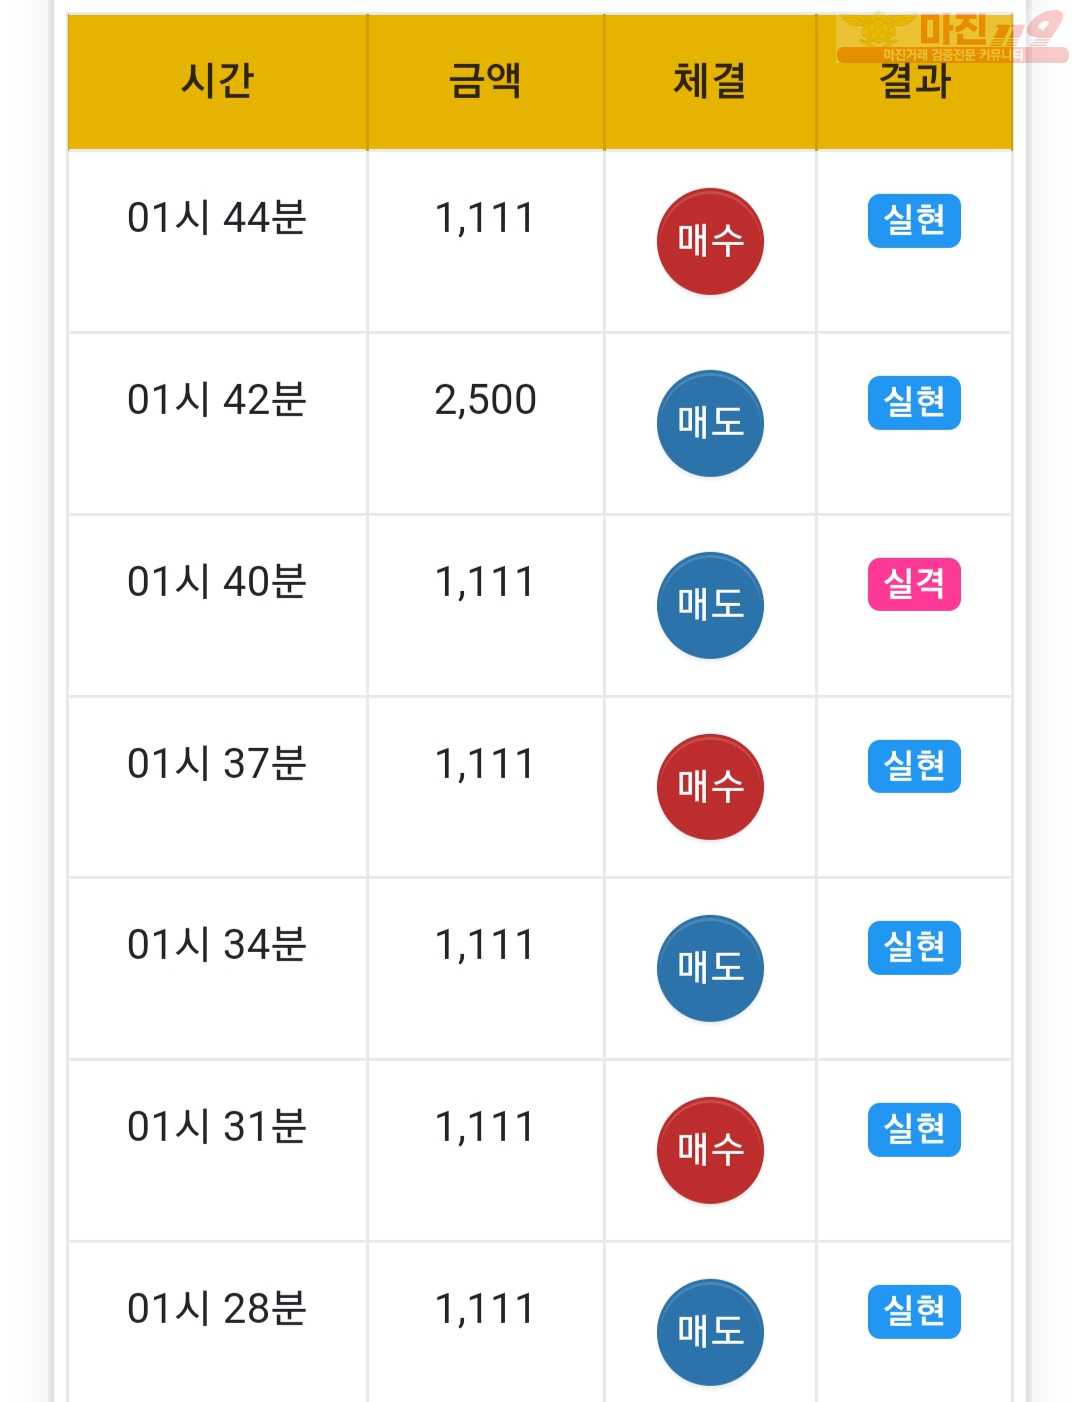Click the 실현 badge in the 01시 42분 row
Screen dimensions: 1080x1402
tap(914, 402)
